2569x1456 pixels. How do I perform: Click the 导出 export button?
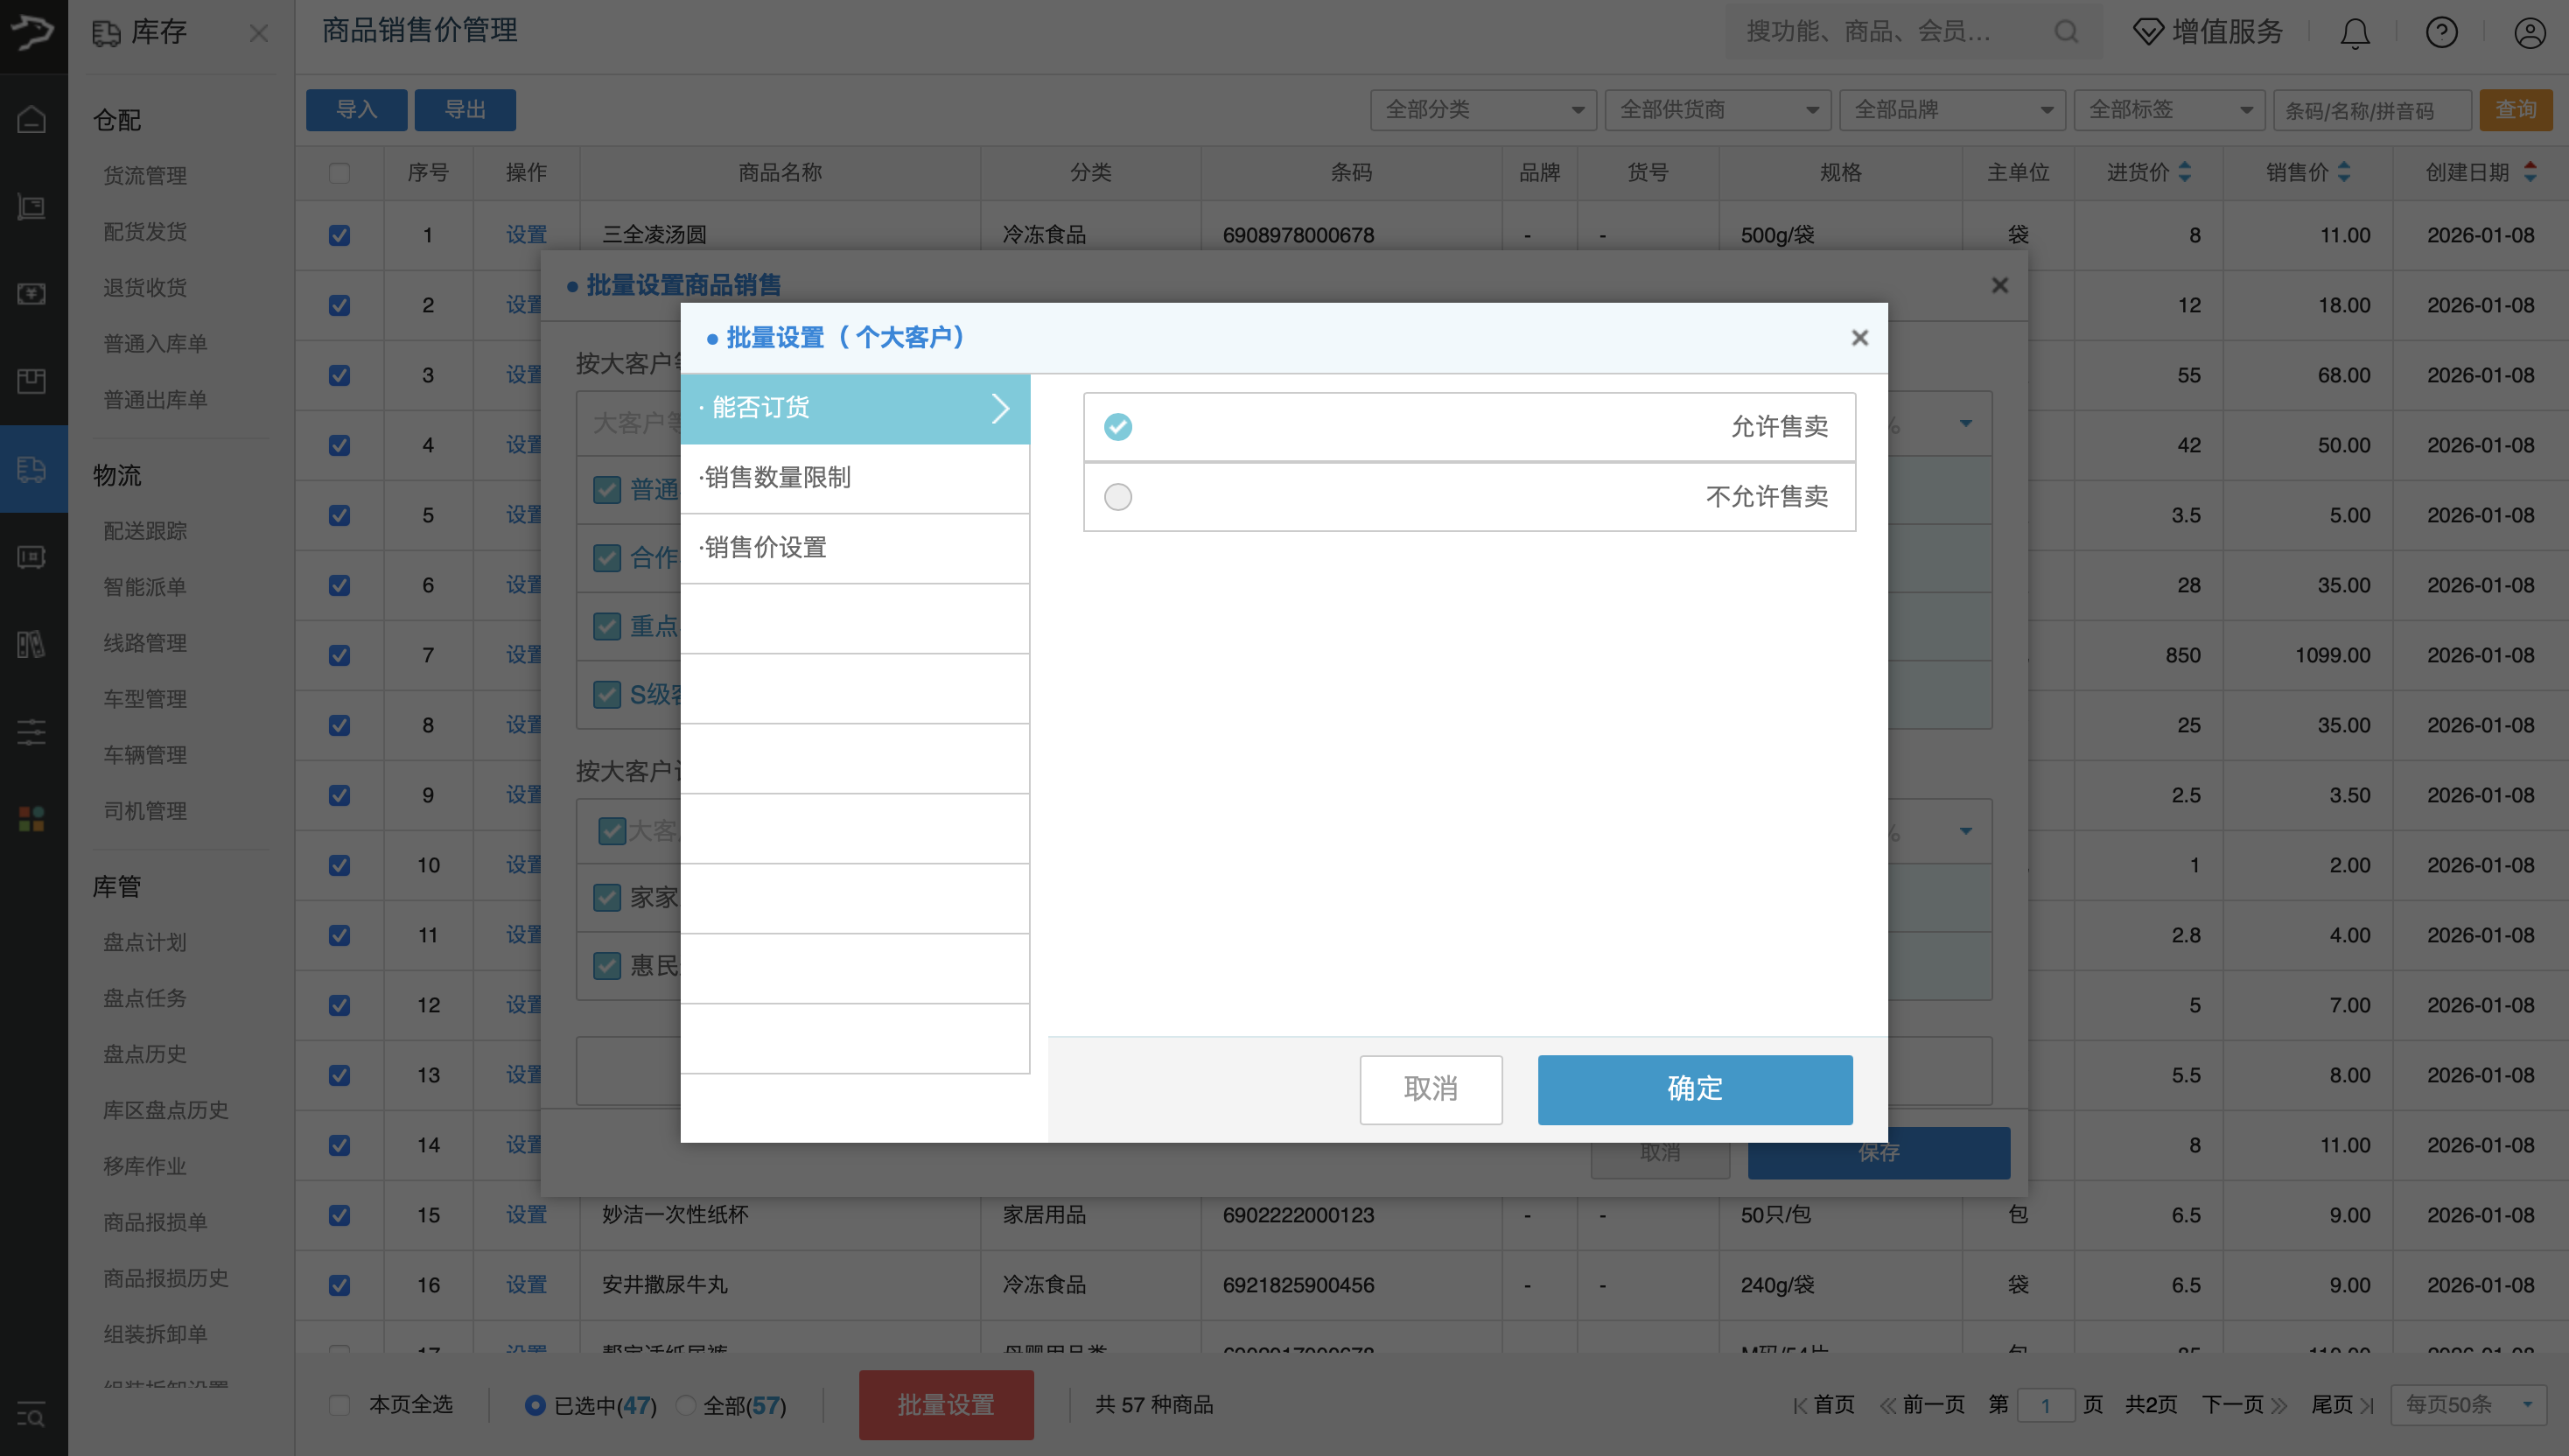[466, 110]
